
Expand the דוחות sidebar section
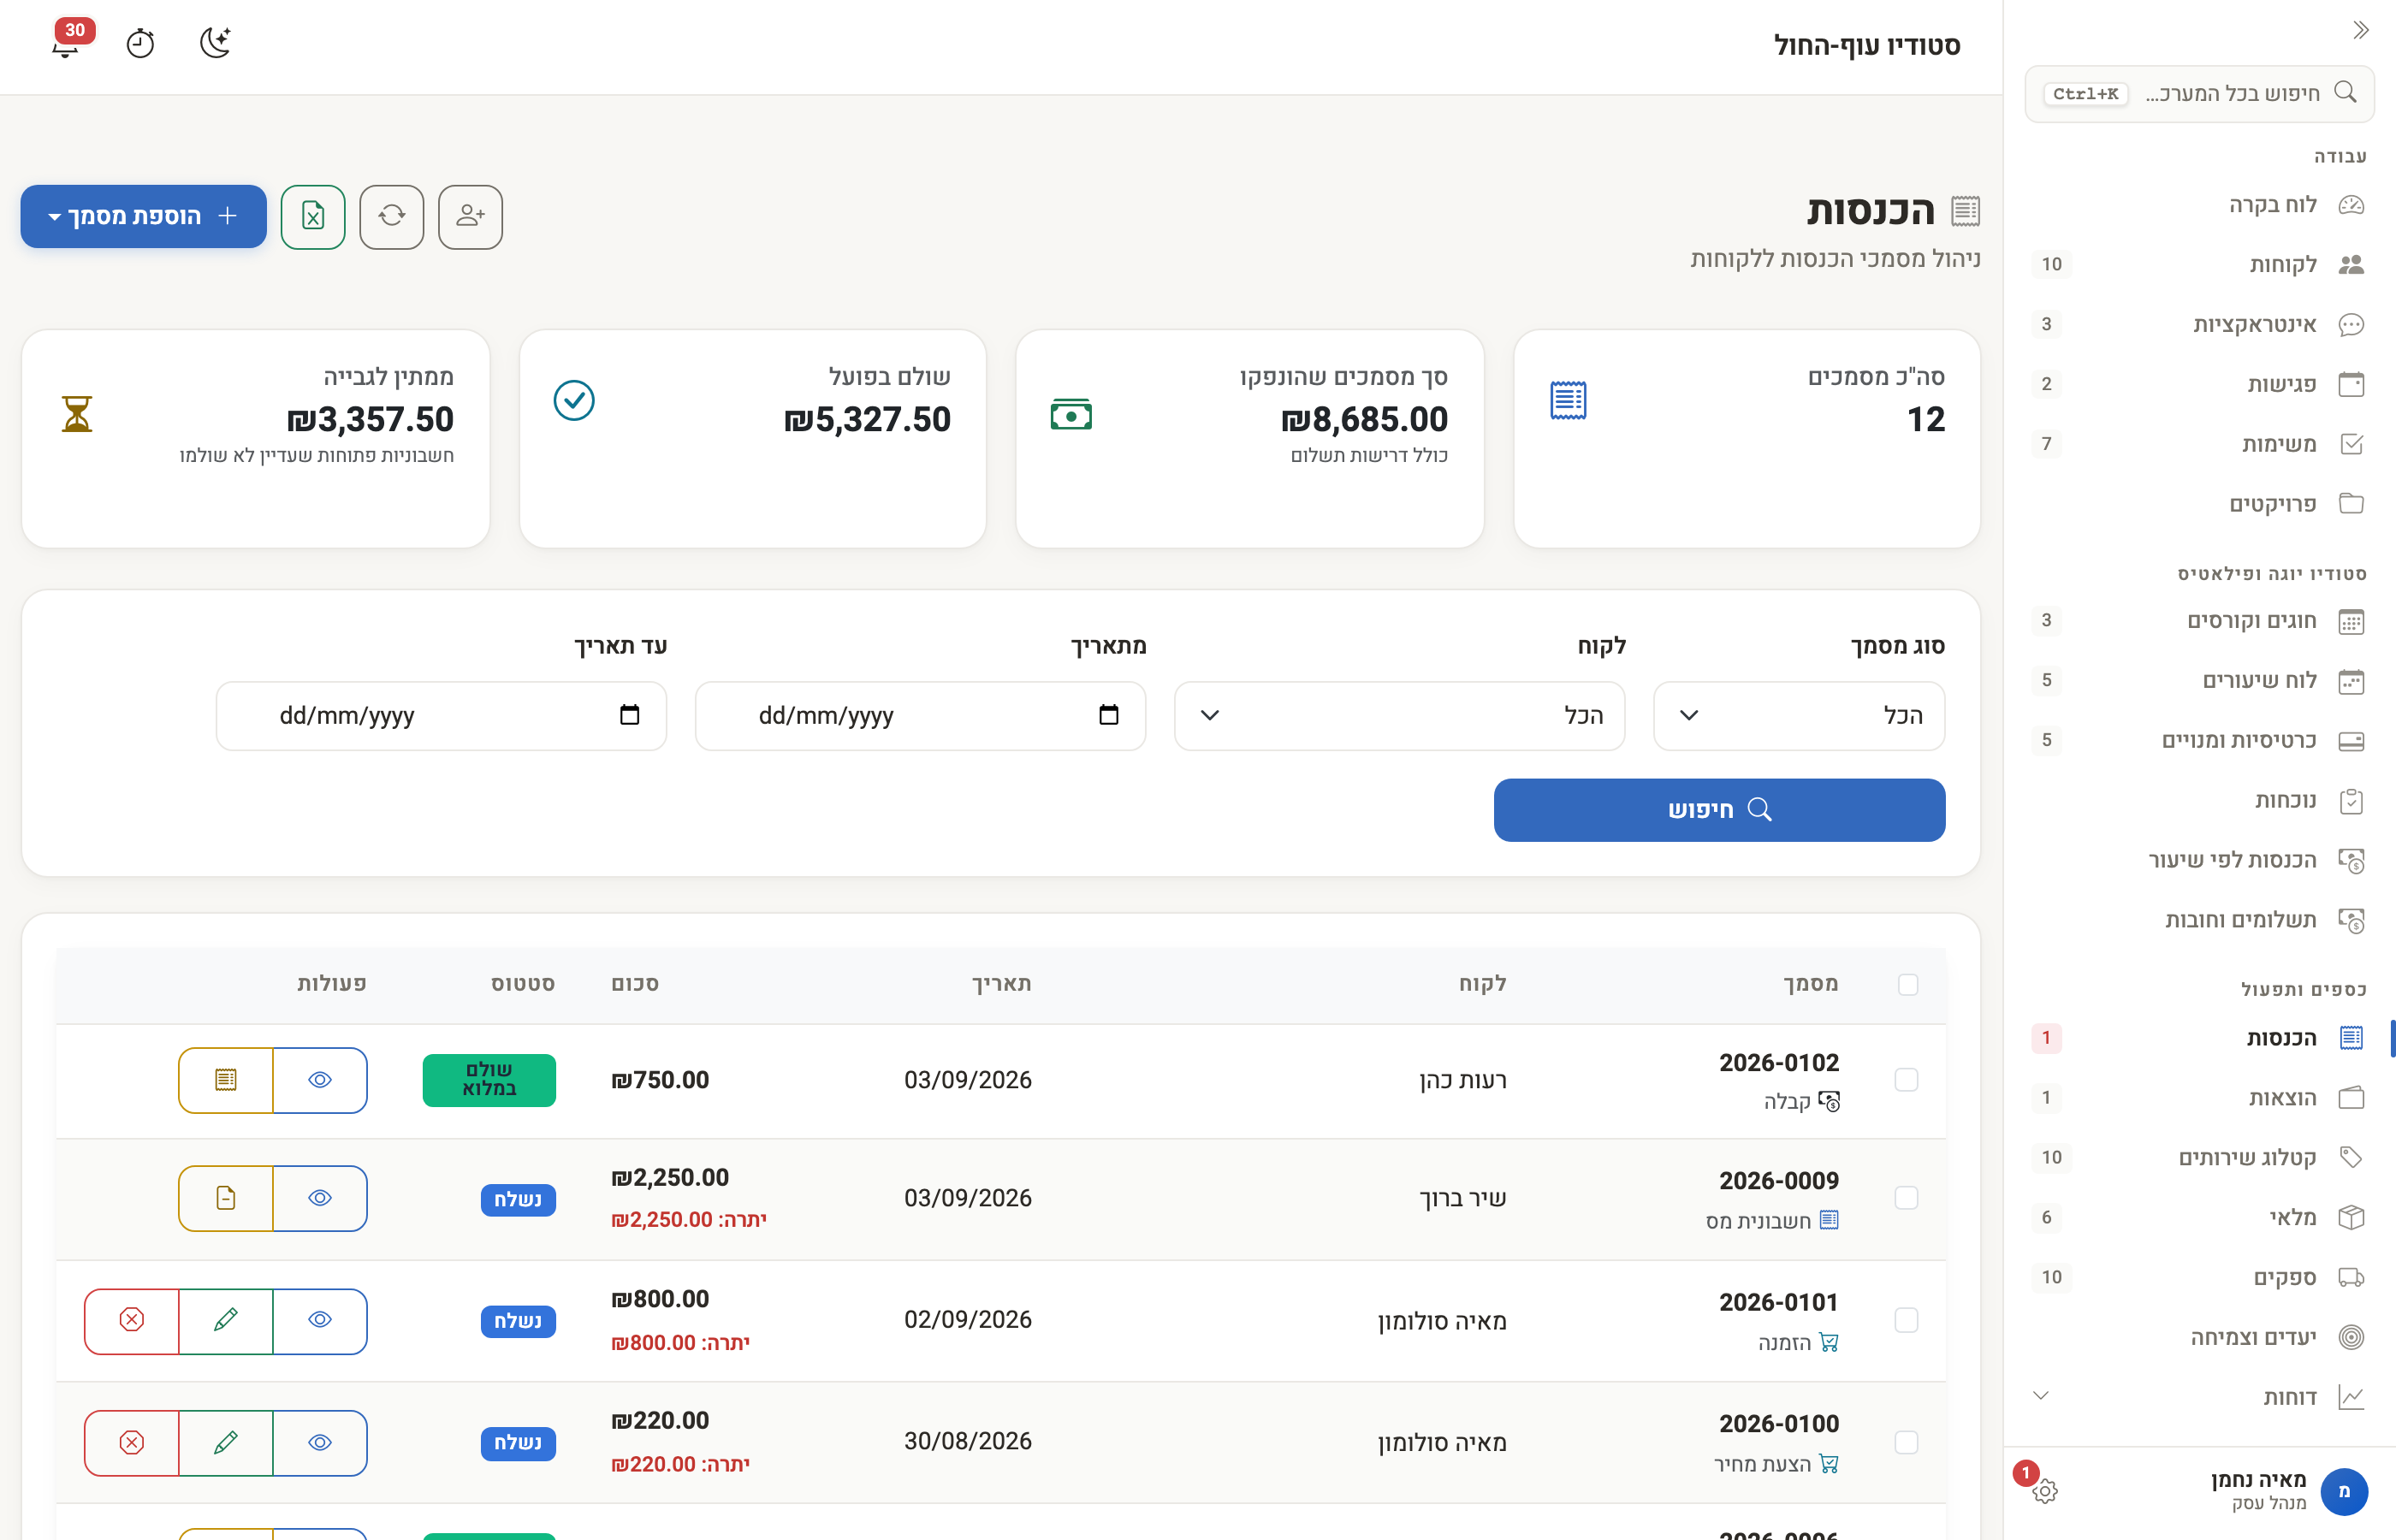click(x=2198, y=1397)
